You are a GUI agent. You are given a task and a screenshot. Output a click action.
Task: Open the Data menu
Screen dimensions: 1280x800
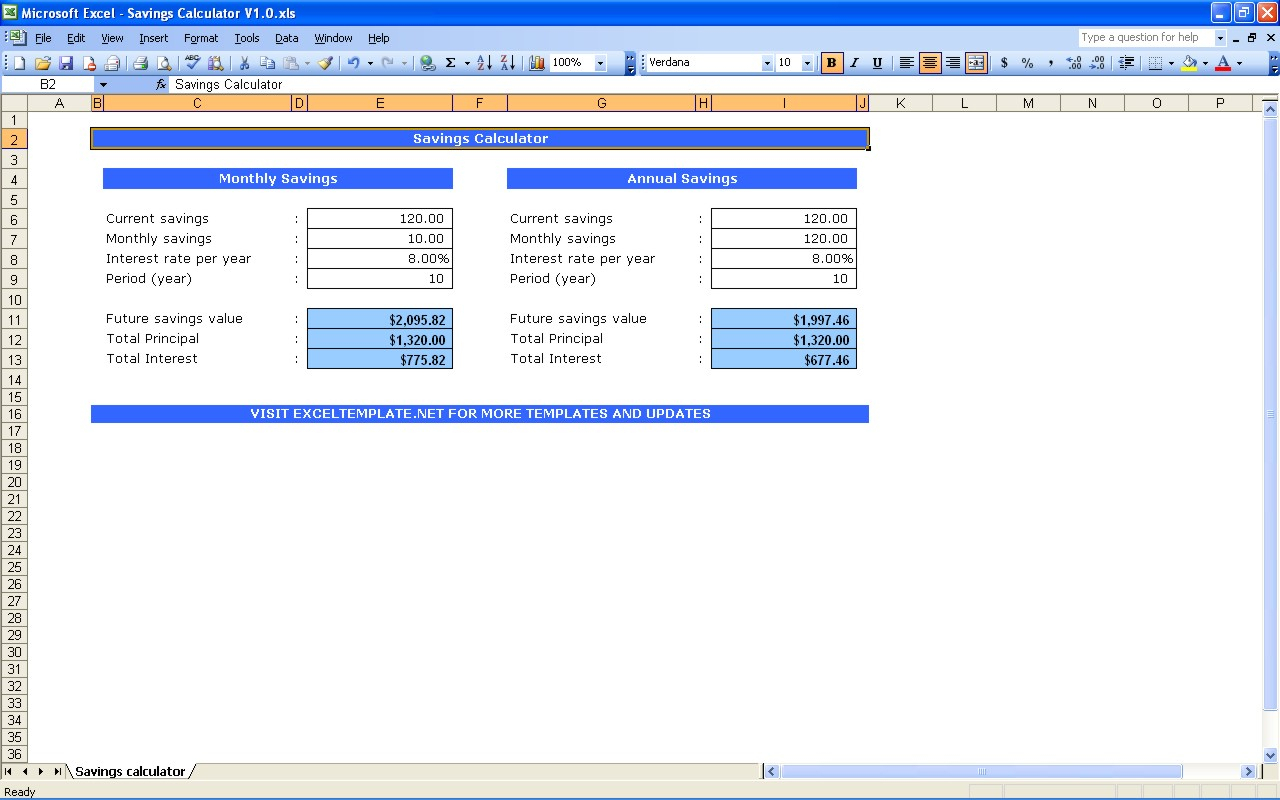[287, 38]
